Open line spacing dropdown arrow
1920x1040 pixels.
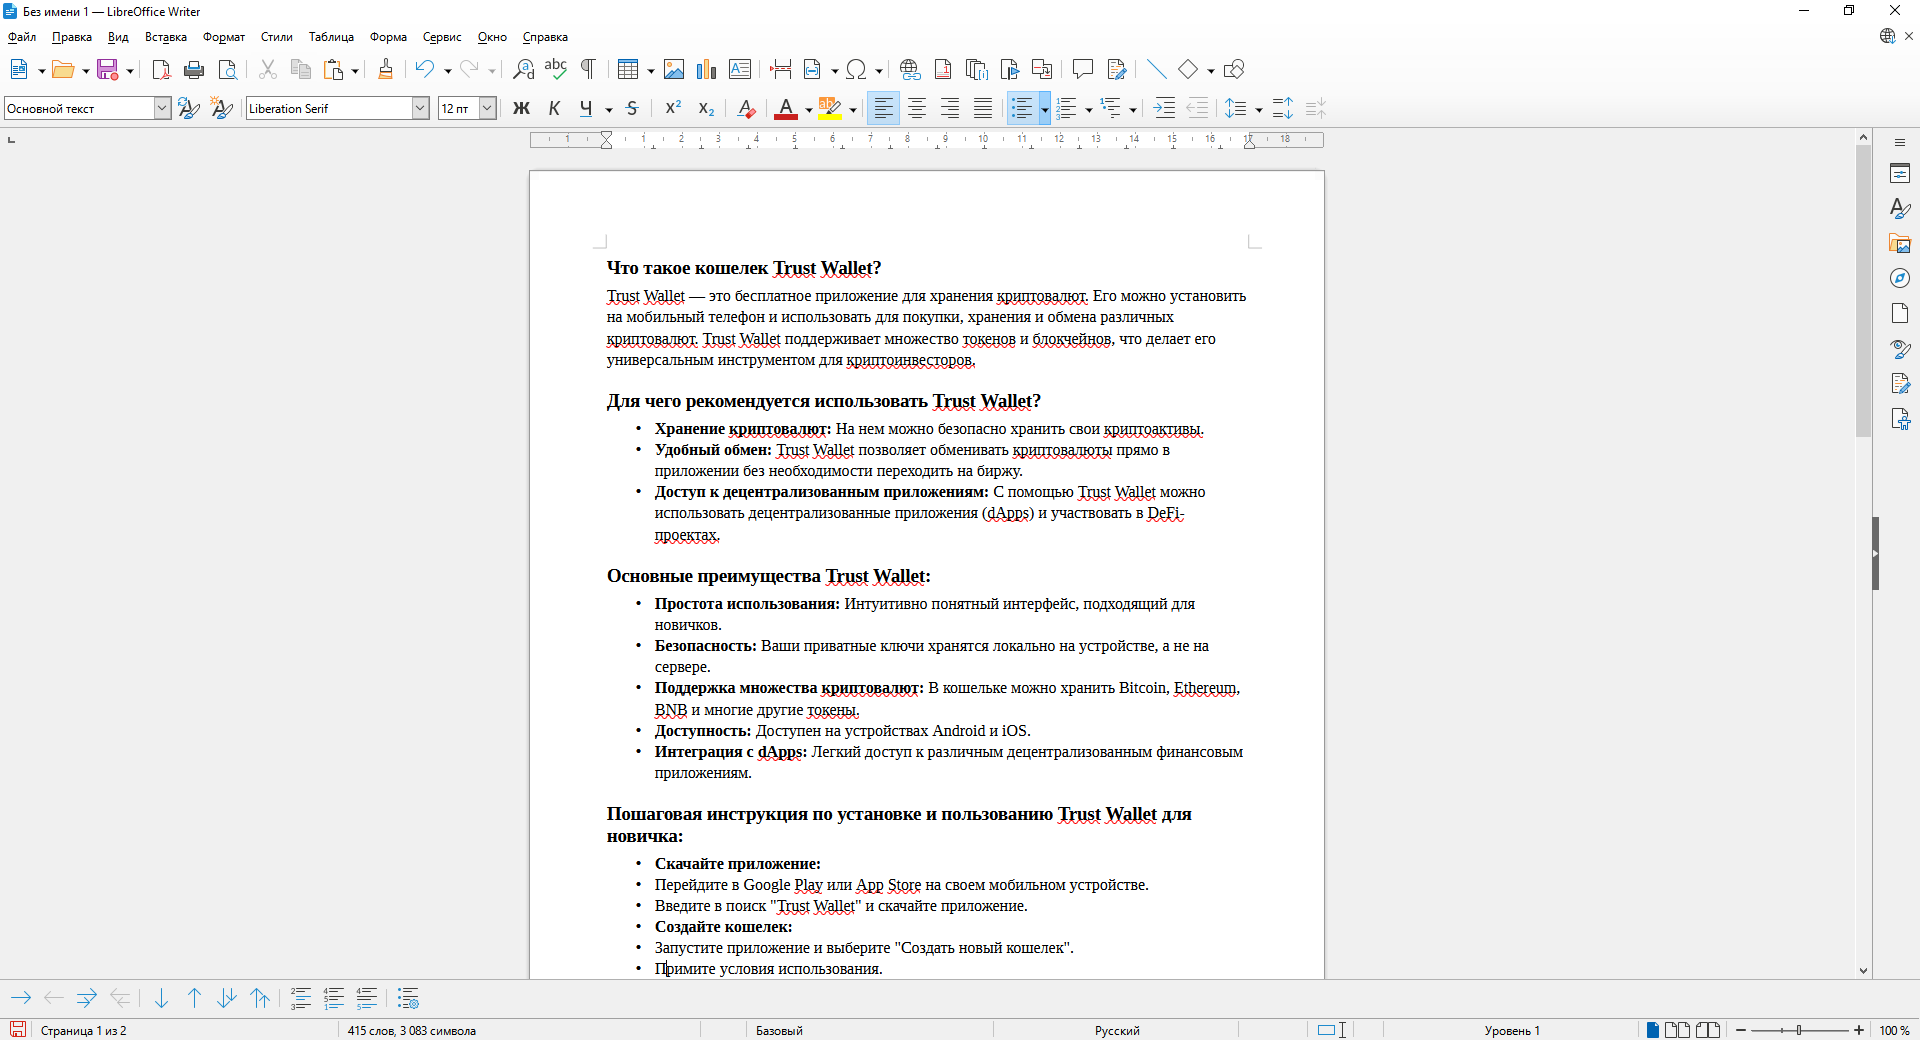point(1258,109)
